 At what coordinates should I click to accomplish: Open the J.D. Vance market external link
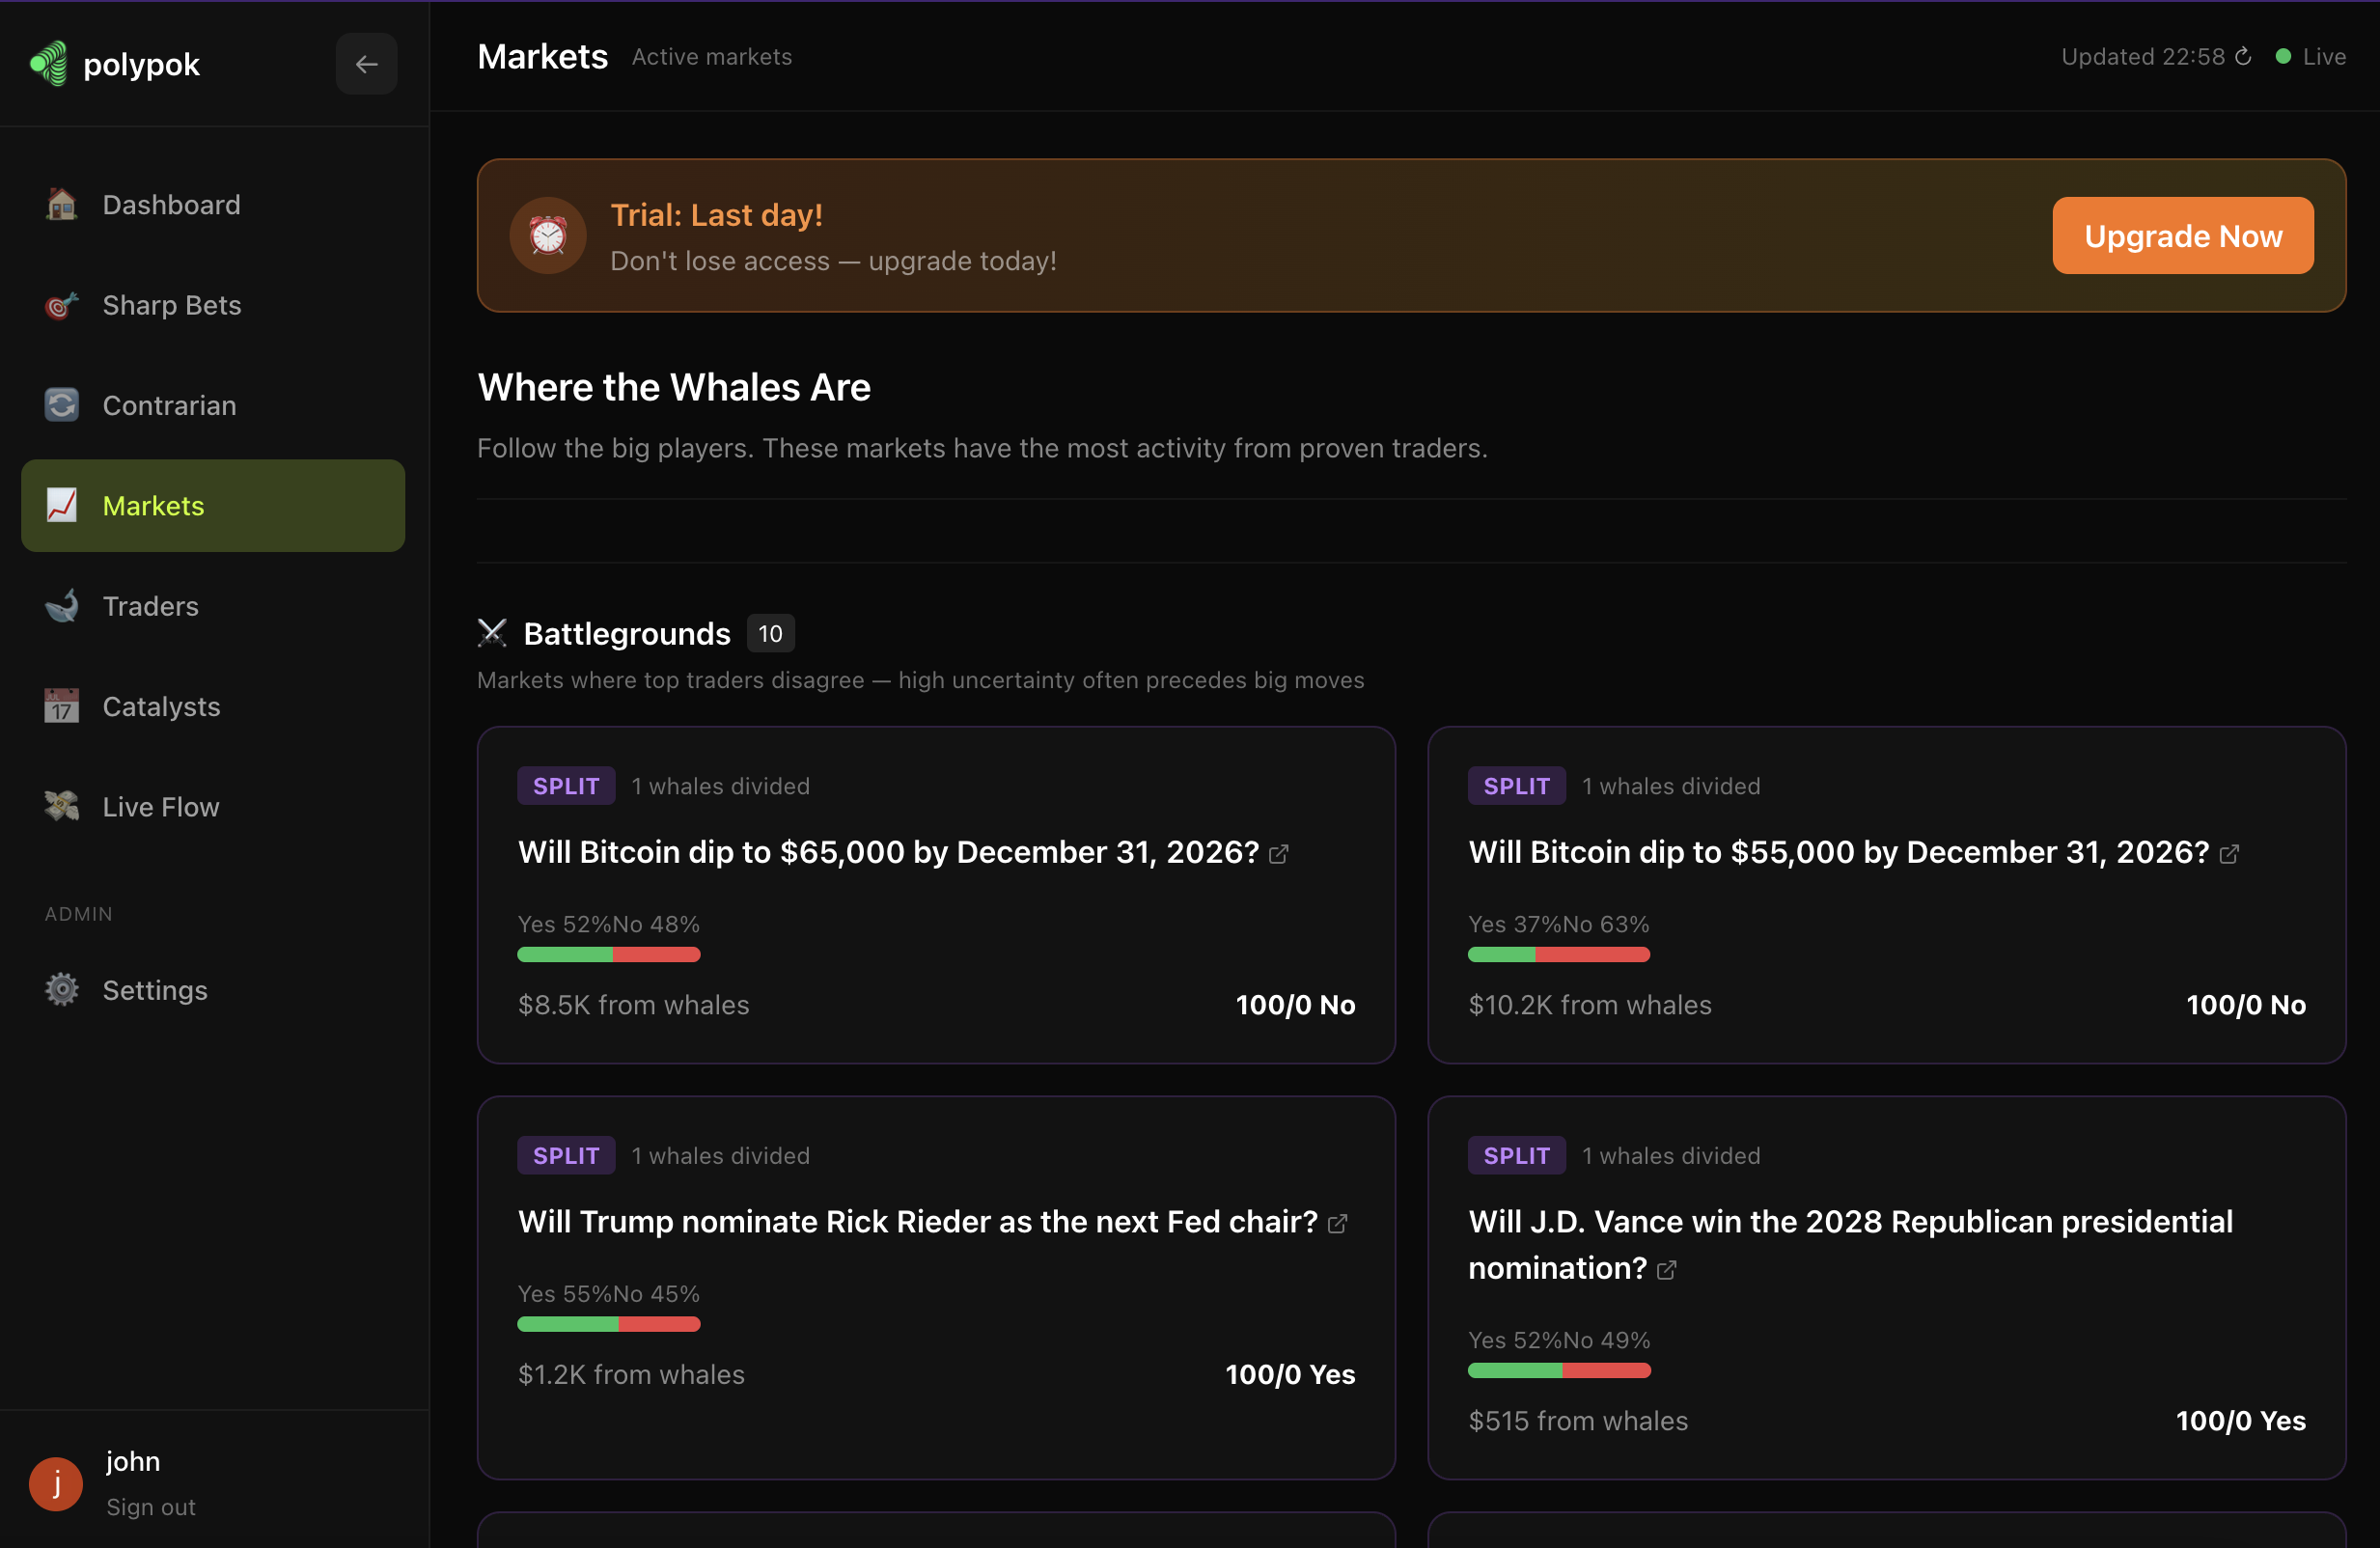[x=1666, y=1270]
